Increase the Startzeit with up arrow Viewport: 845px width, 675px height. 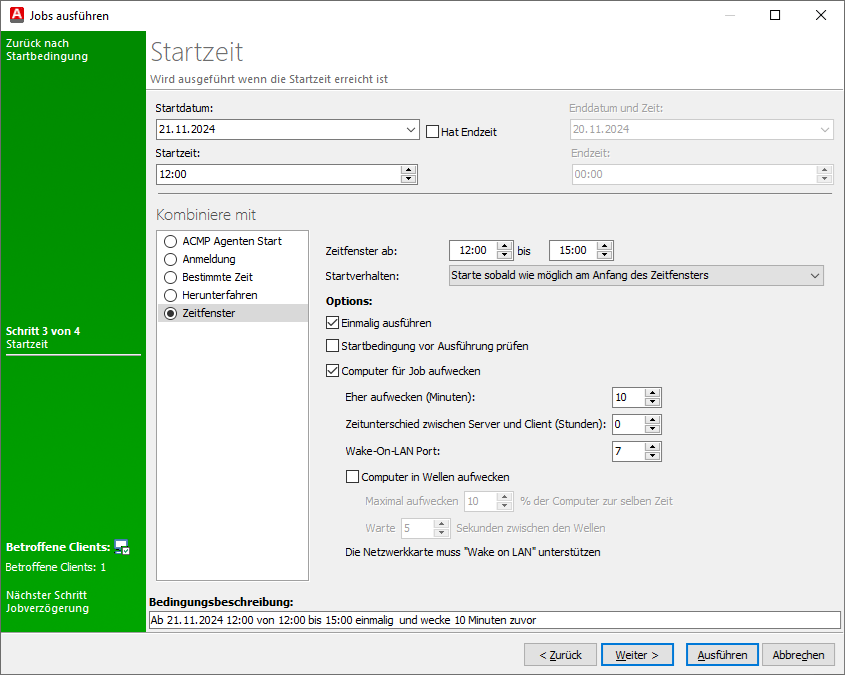408,169
